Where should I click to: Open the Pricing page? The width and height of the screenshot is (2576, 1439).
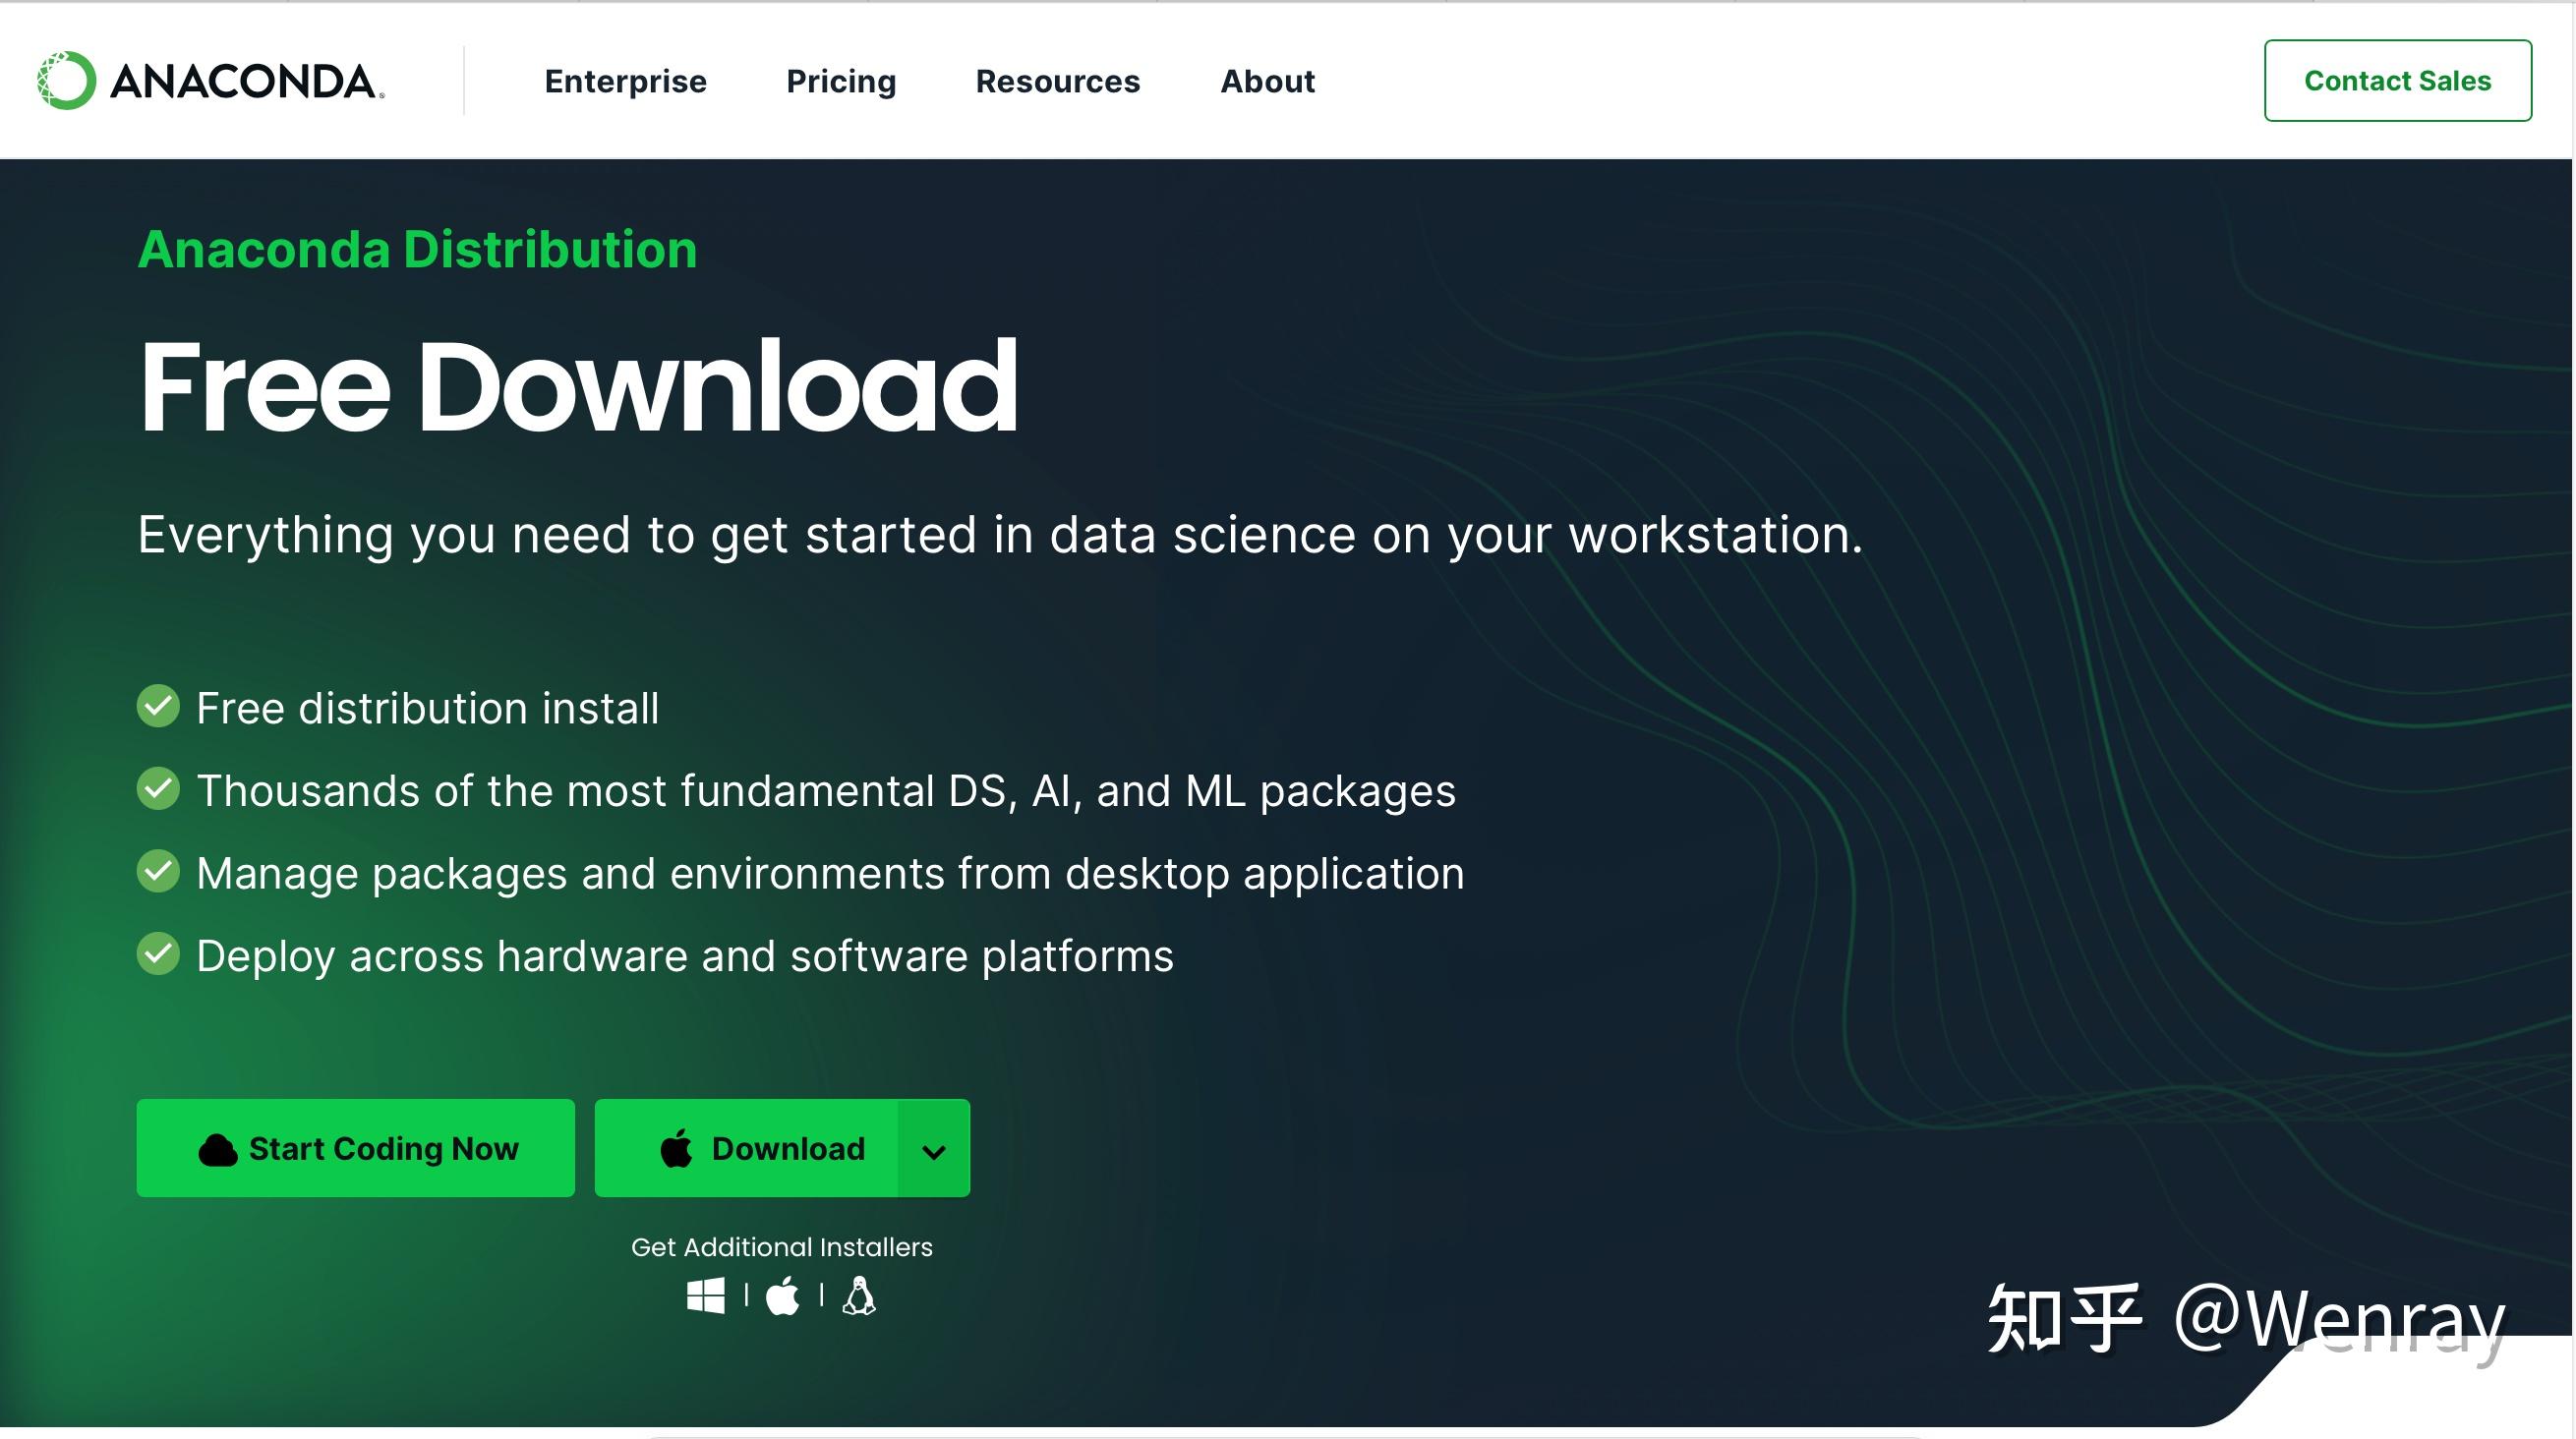pyautogui.click(x=841, y=81)
